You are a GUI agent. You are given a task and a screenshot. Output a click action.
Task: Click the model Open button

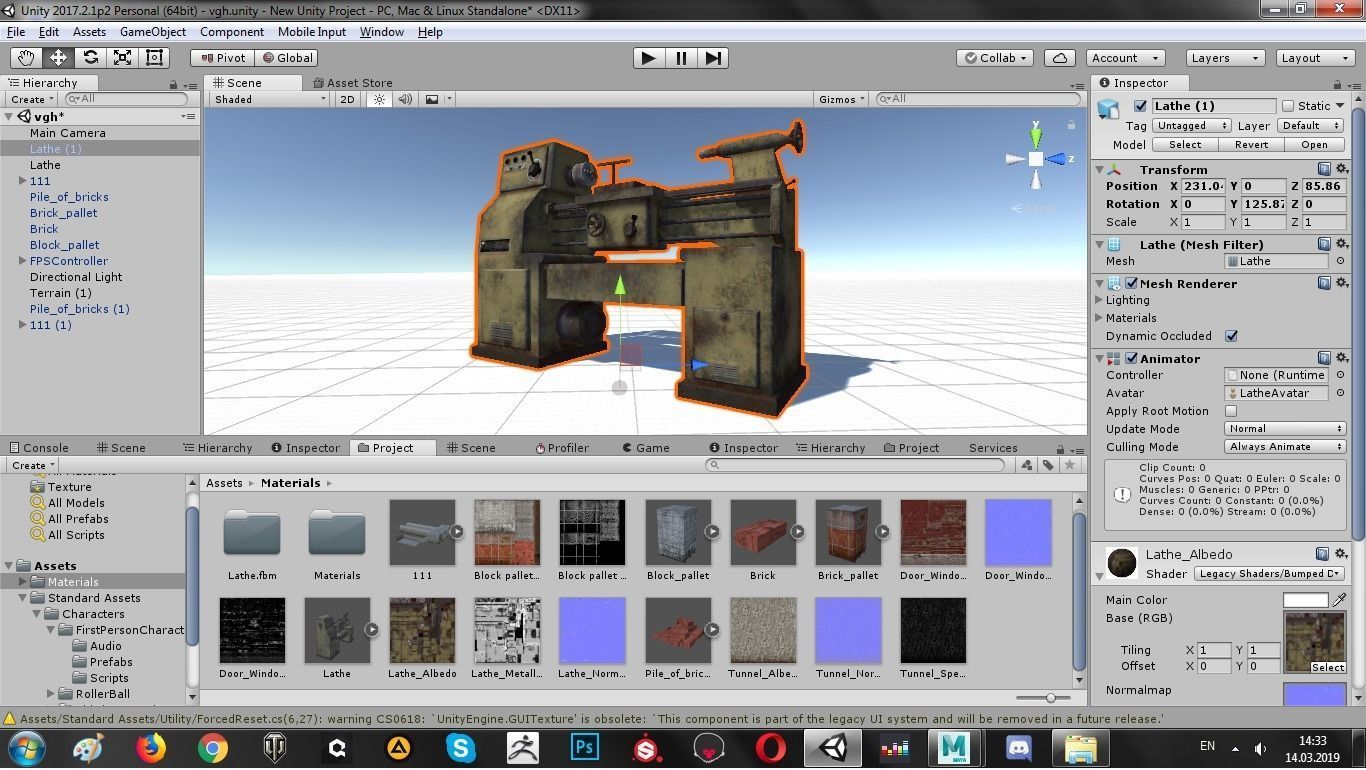coord(1315,145)
